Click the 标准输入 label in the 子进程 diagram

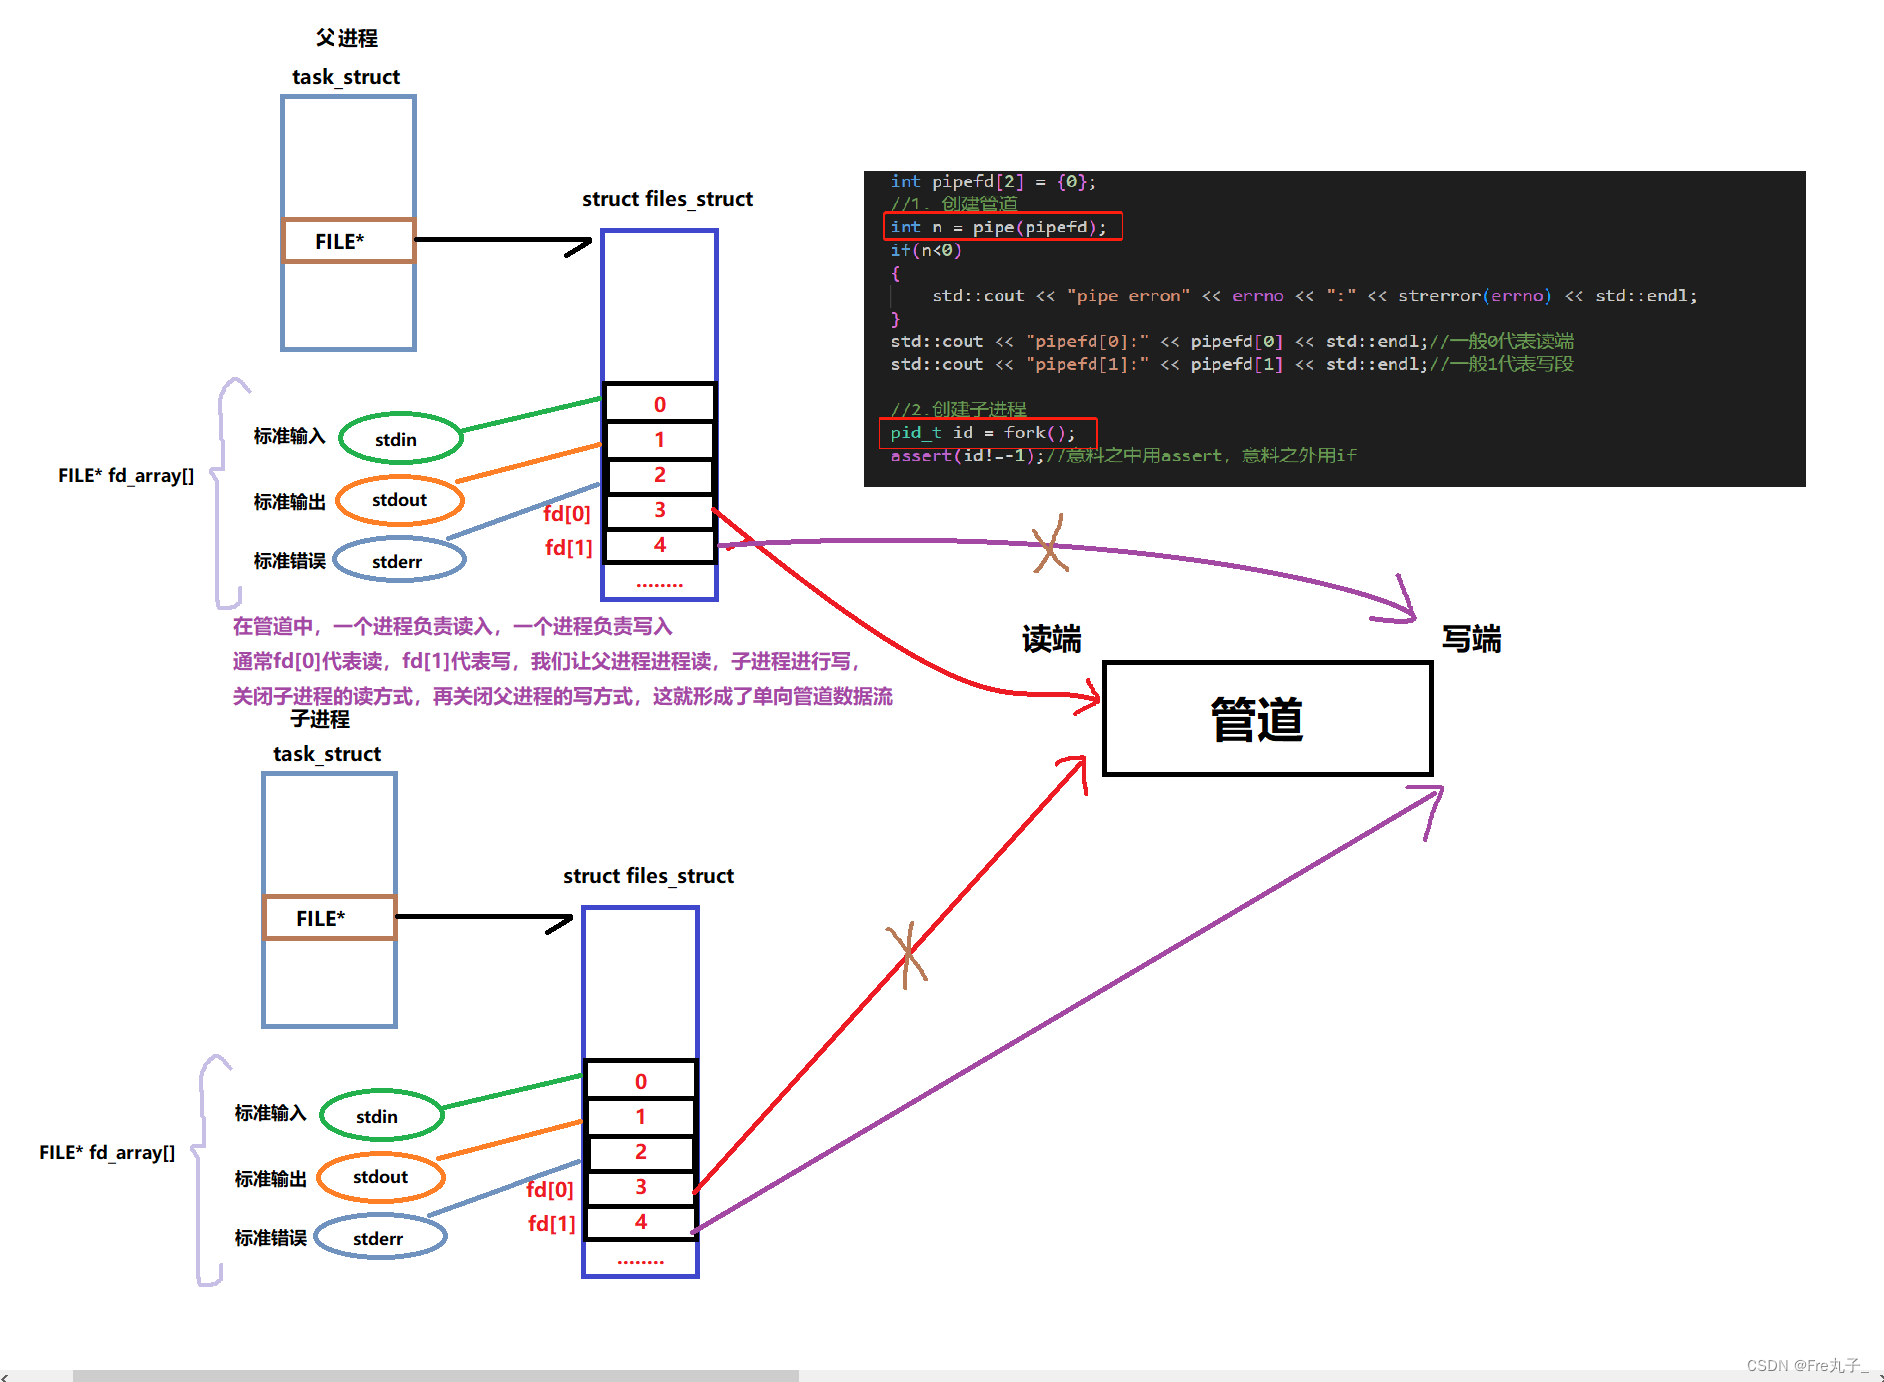click(270, 1113)
